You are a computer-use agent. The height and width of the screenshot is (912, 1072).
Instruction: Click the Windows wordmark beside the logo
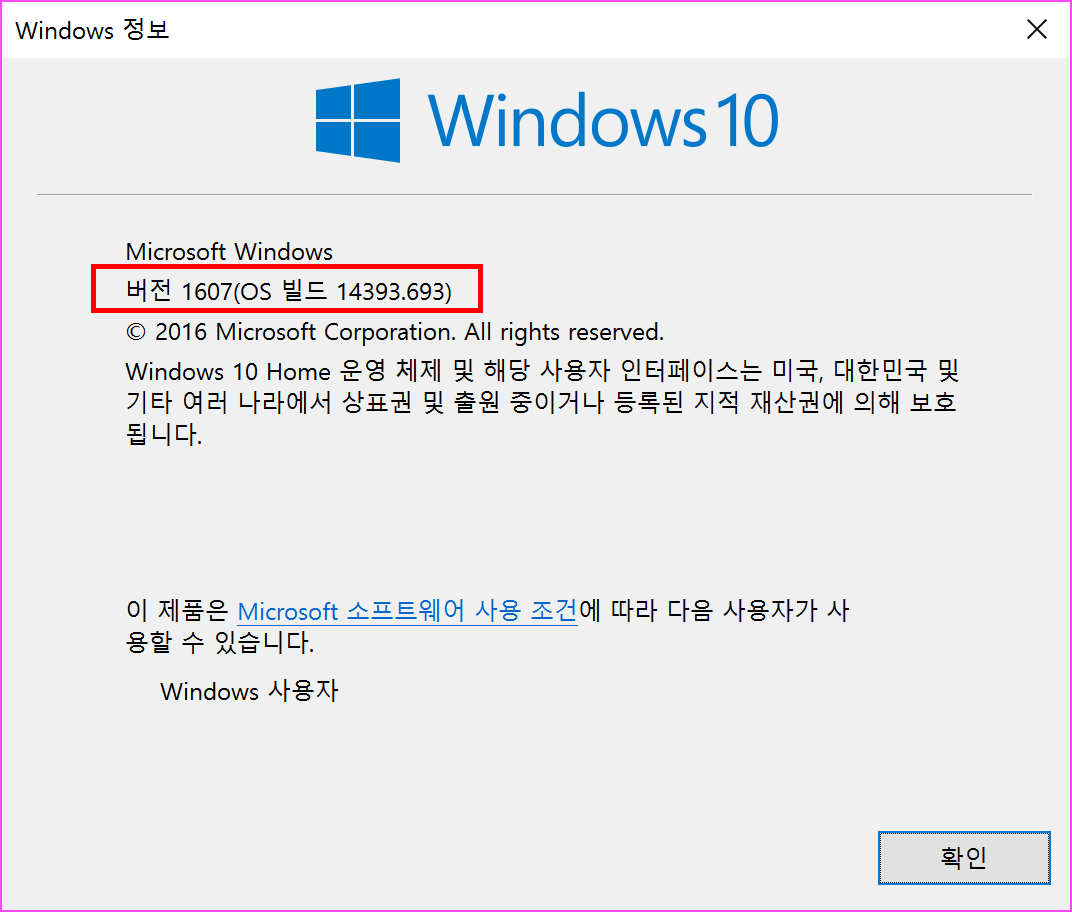pos(567,120)
